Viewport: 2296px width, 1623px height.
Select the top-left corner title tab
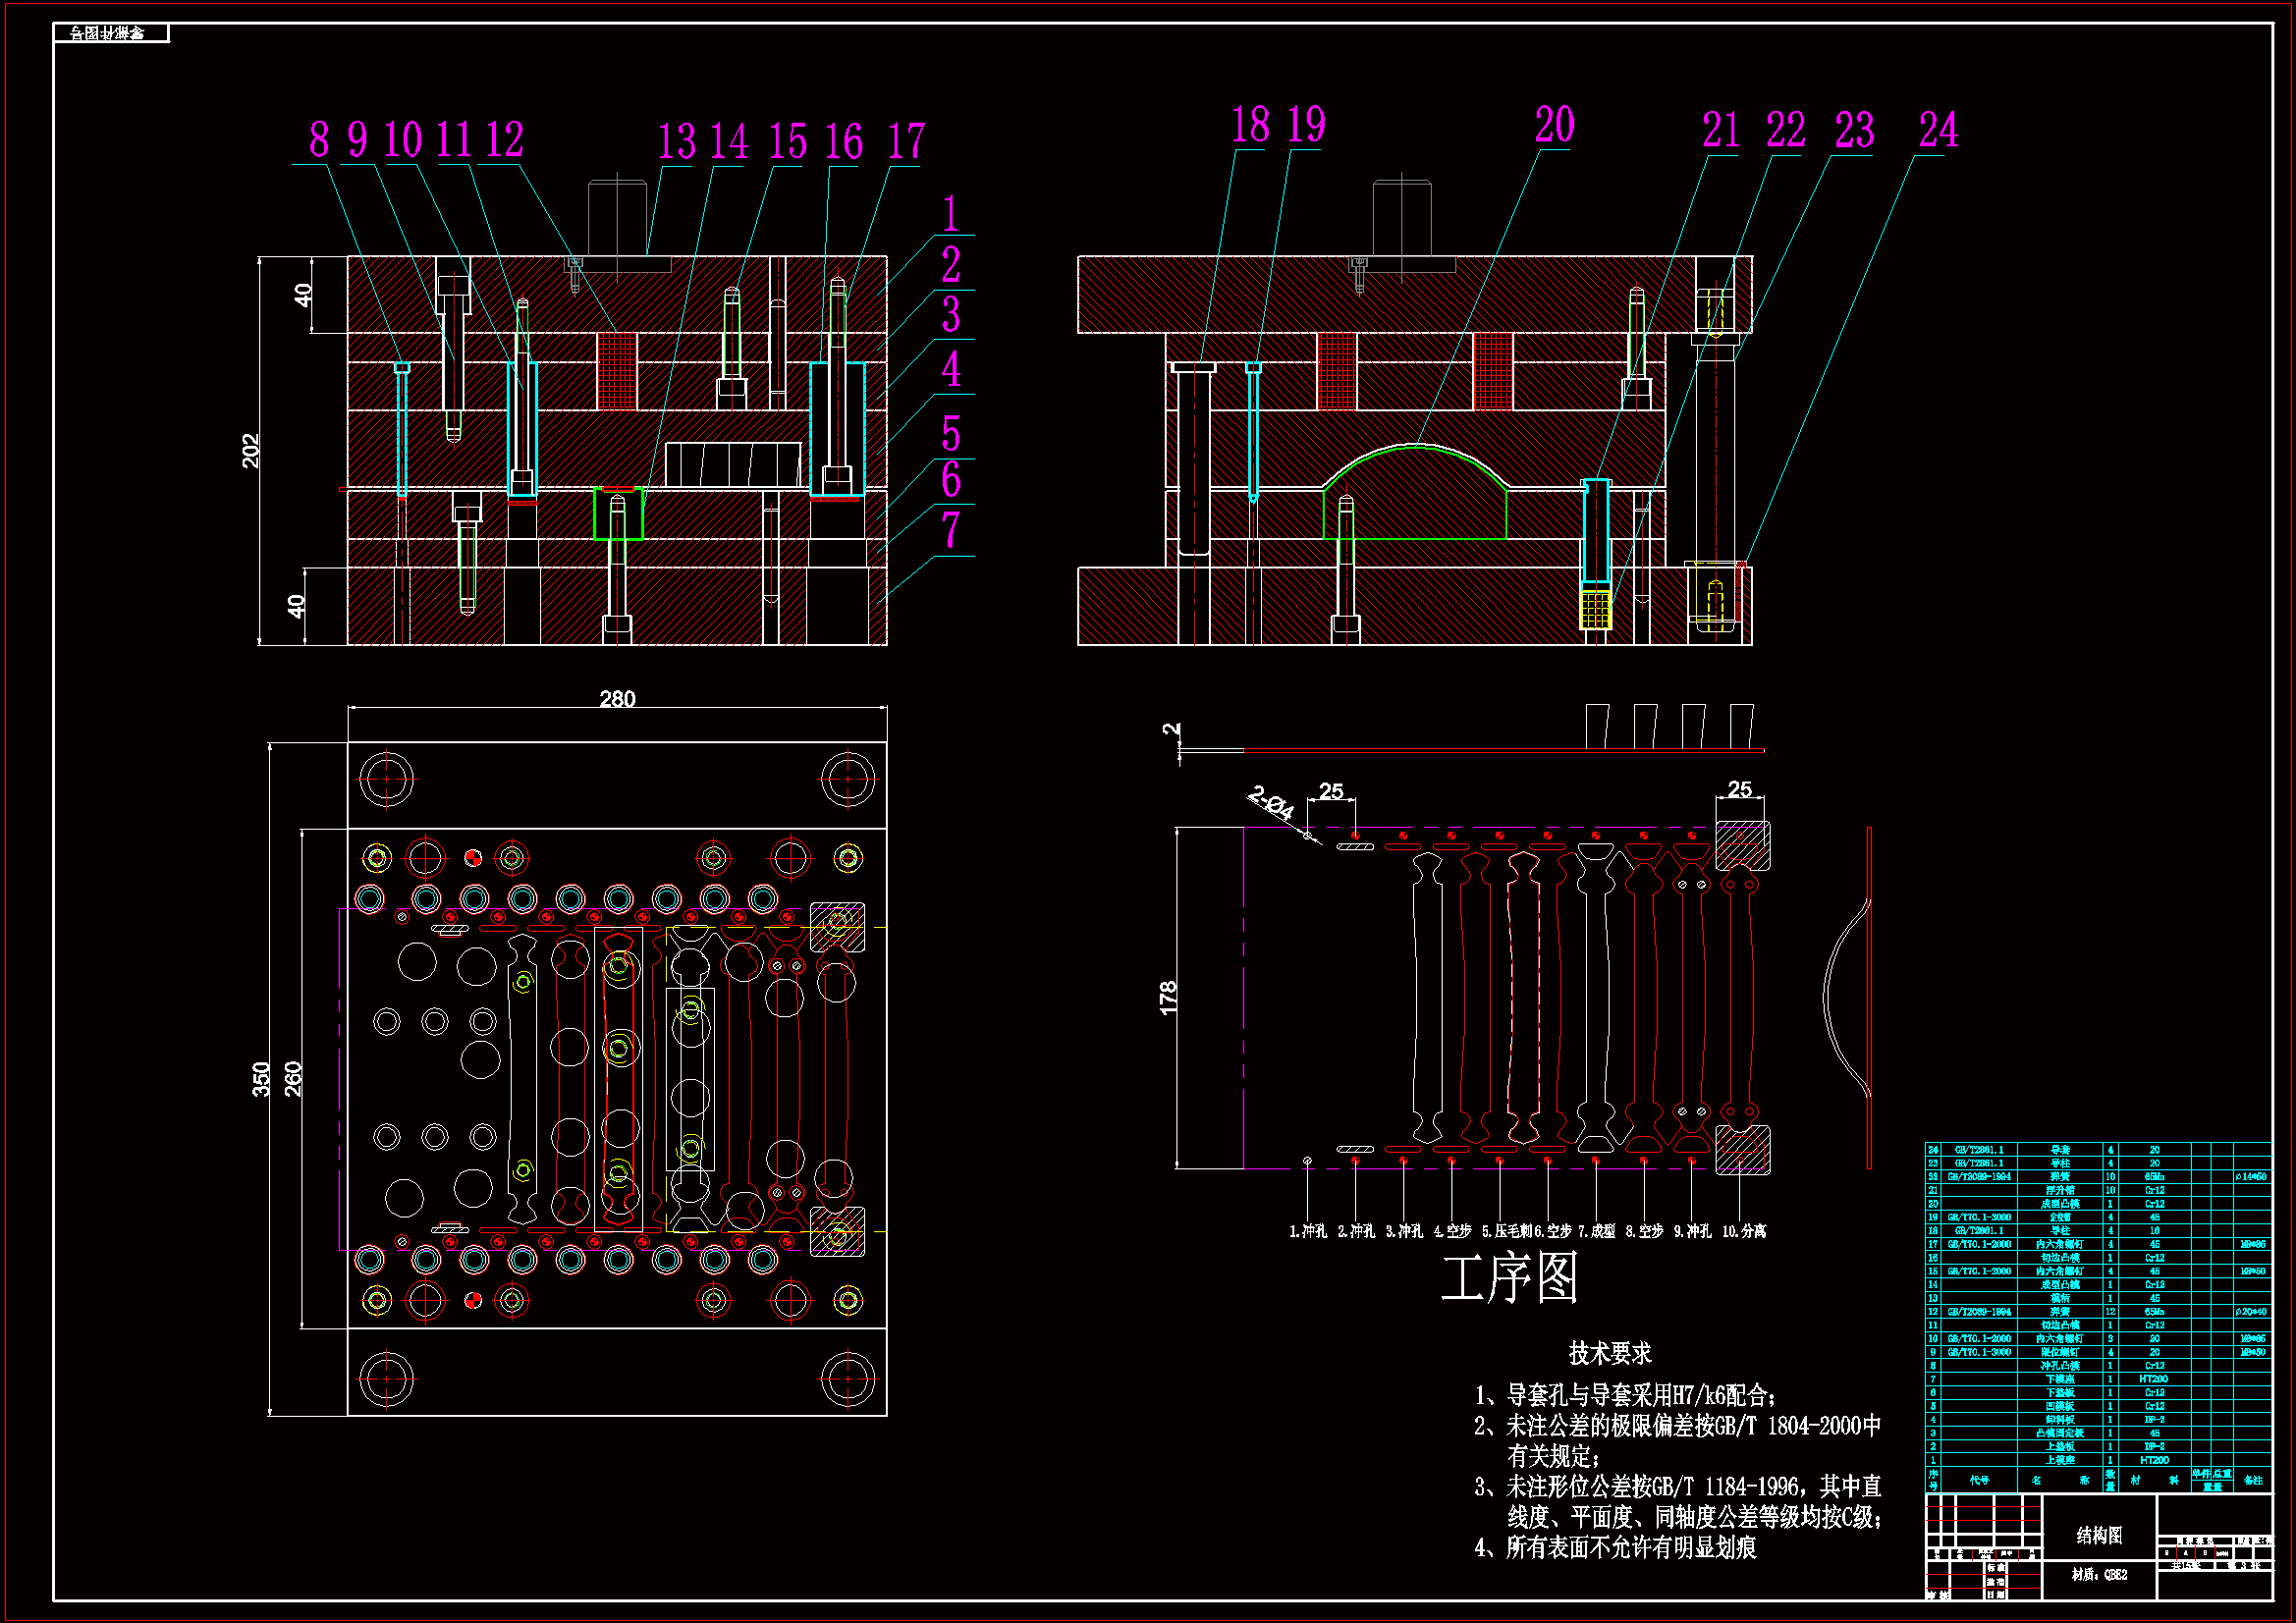click(110, 33)
